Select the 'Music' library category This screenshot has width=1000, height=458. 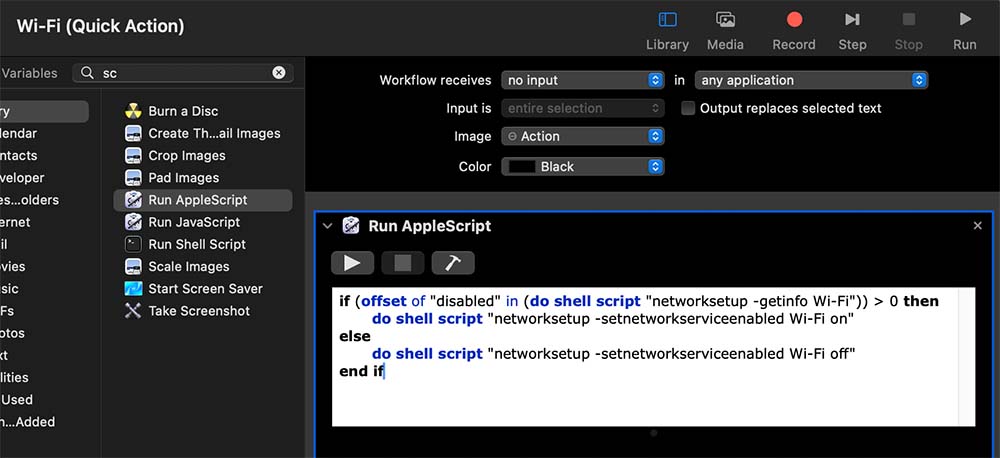[x=10, y=289]
